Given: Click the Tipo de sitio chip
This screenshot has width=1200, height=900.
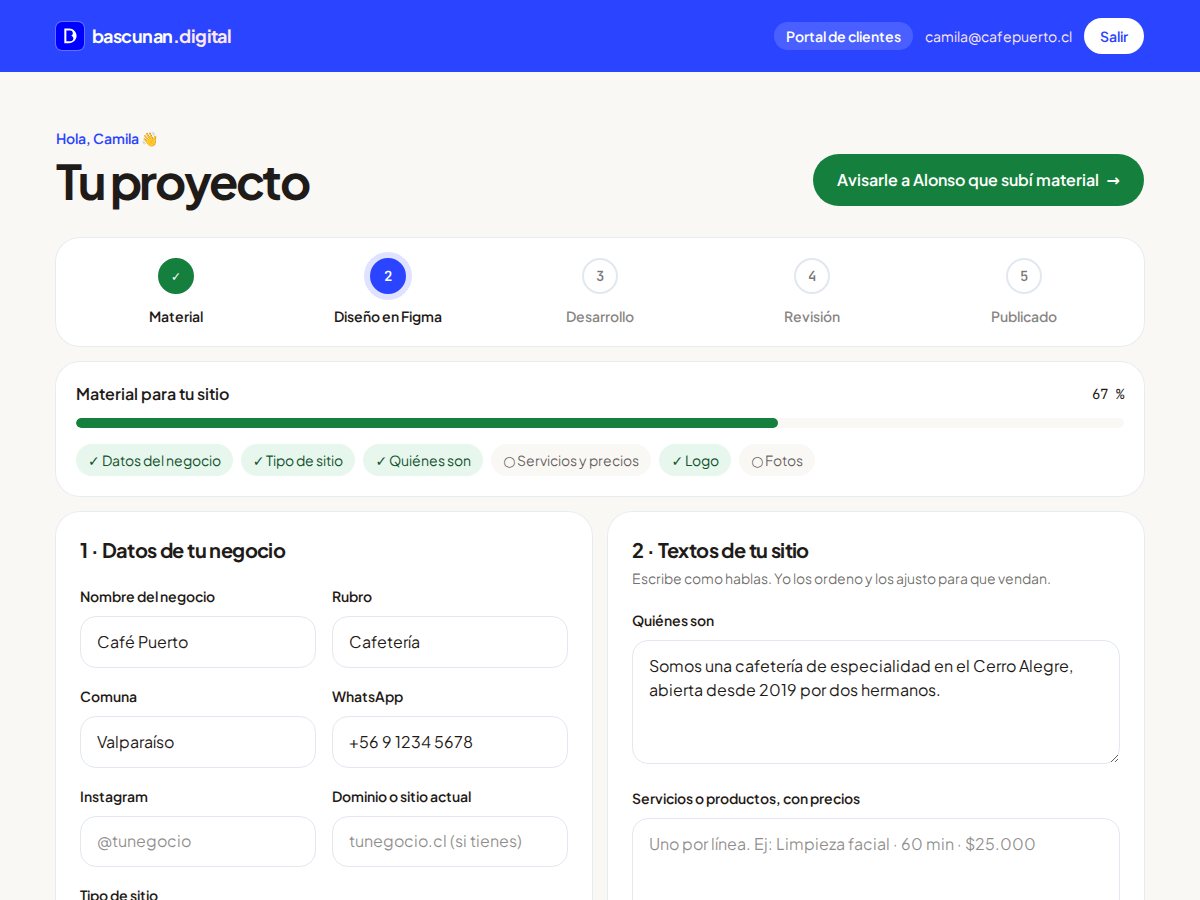Looking at the screenshot, I should [x=298, y=461].
